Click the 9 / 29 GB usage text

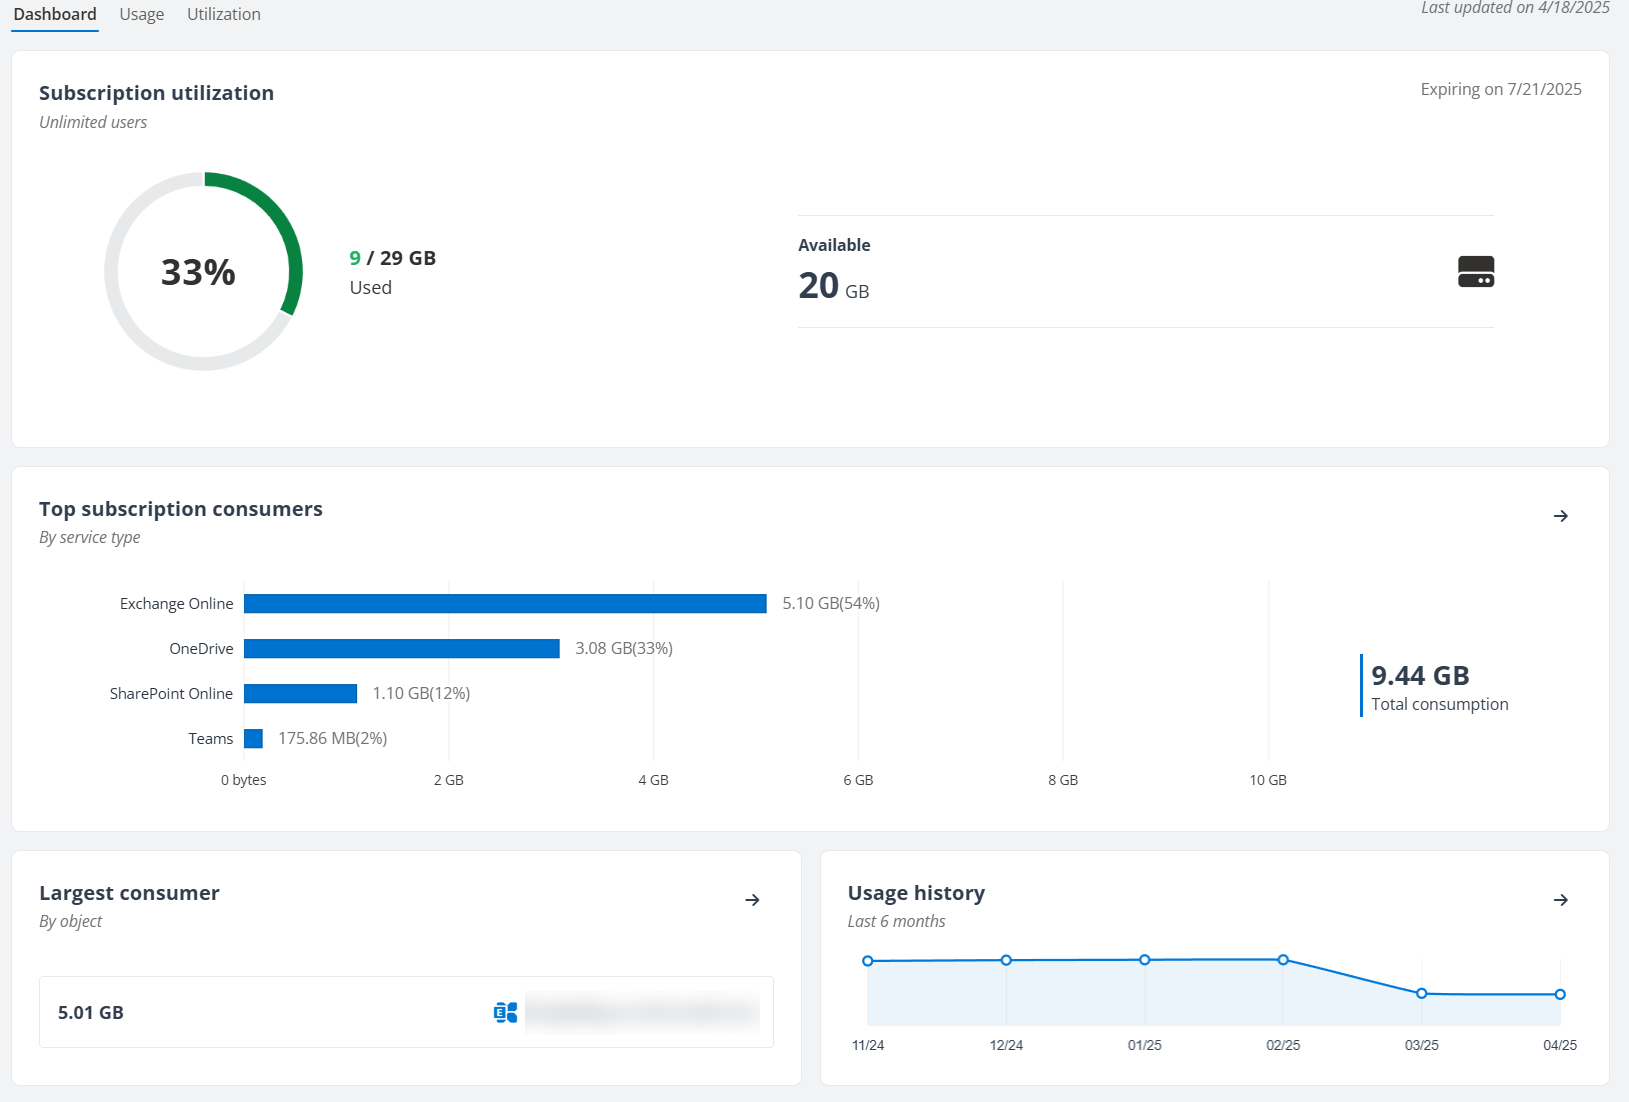coord(393,257)
